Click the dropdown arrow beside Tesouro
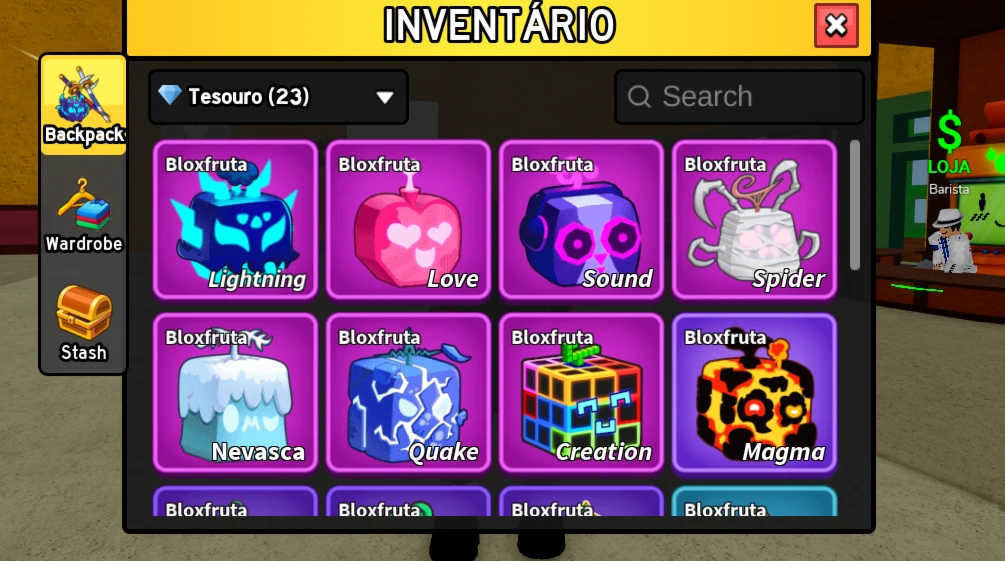Image resolution: width=1005 pixels, height=561 pixels. 385,97
